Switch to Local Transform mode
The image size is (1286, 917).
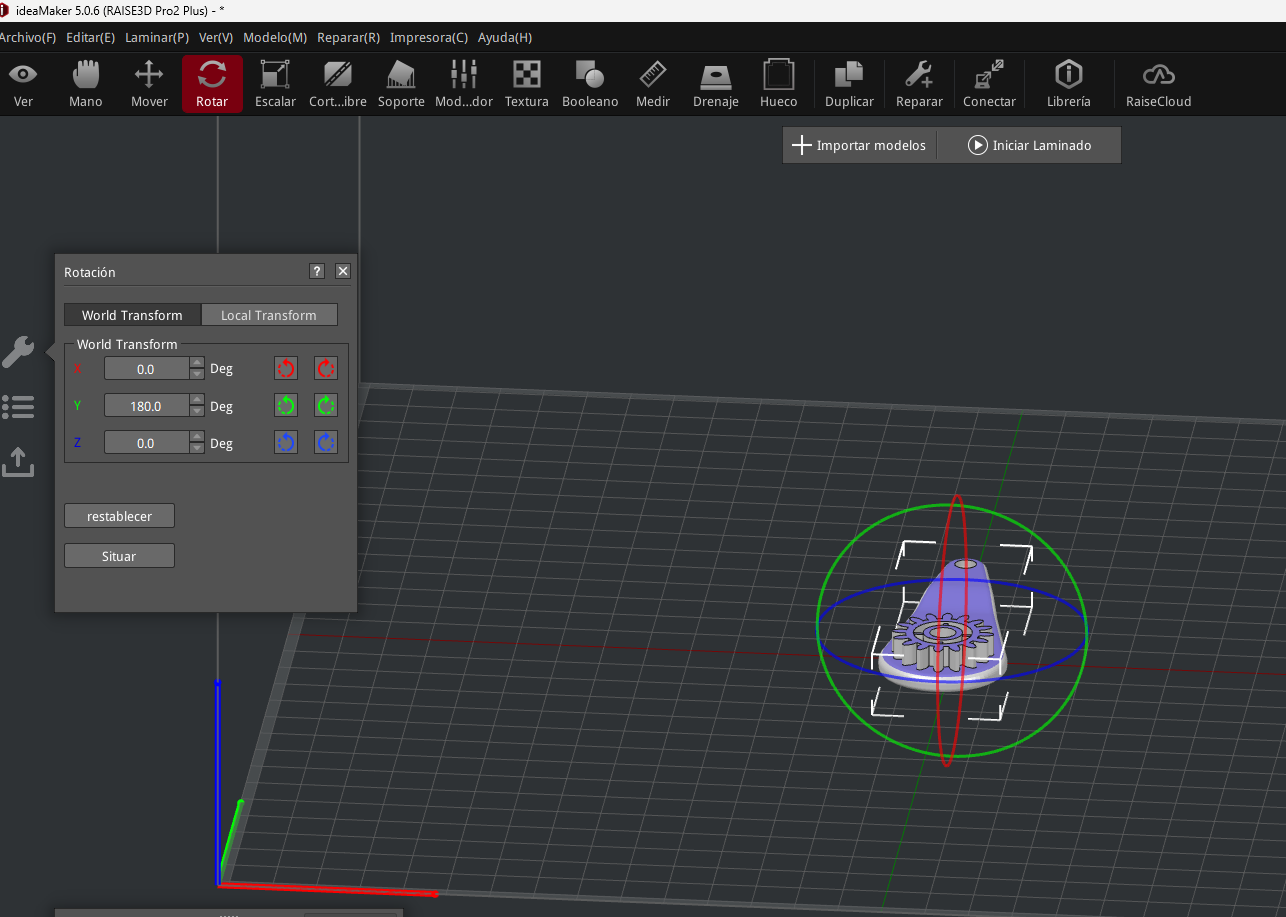coord(269,315)
